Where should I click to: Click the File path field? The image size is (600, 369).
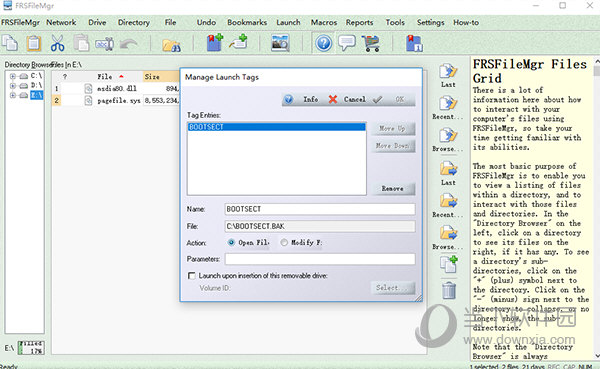pyautogui.click(x=320, y=226)
